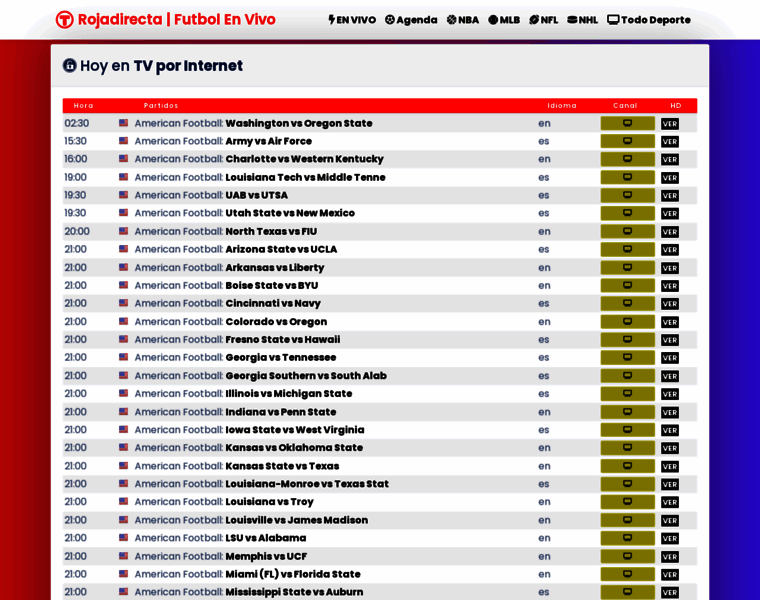Click the US flag icon for Washington vs Oregon State
This screenshot has height=600, width=760.
click(x=124, y=123)
